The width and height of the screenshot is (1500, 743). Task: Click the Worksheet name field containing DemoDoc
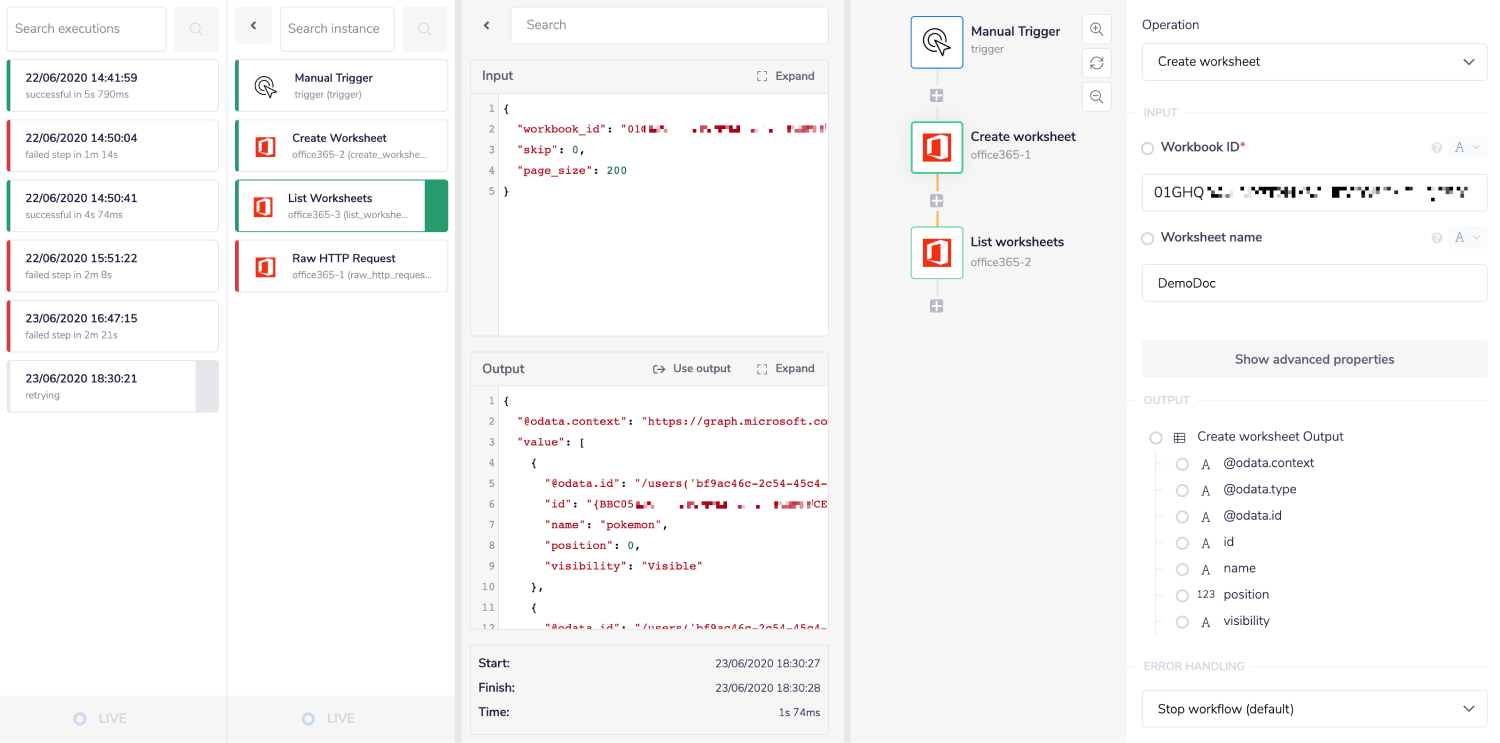(x=1313, y=283)
